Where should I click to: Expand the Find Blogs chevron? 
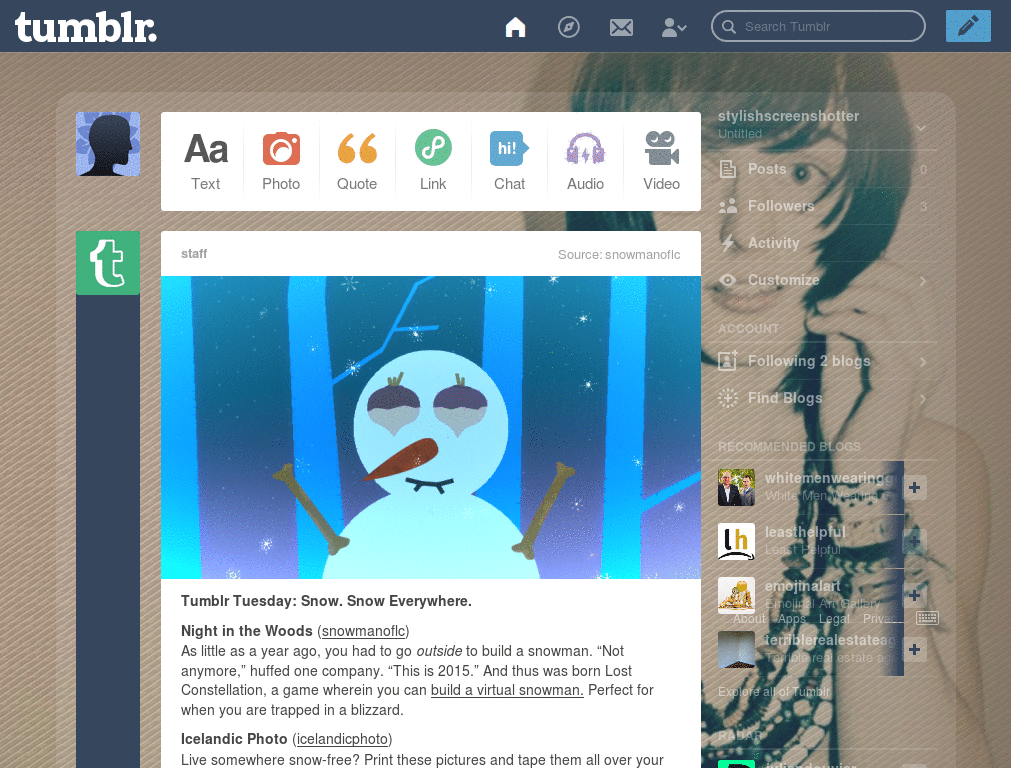[x=923, y=399]
